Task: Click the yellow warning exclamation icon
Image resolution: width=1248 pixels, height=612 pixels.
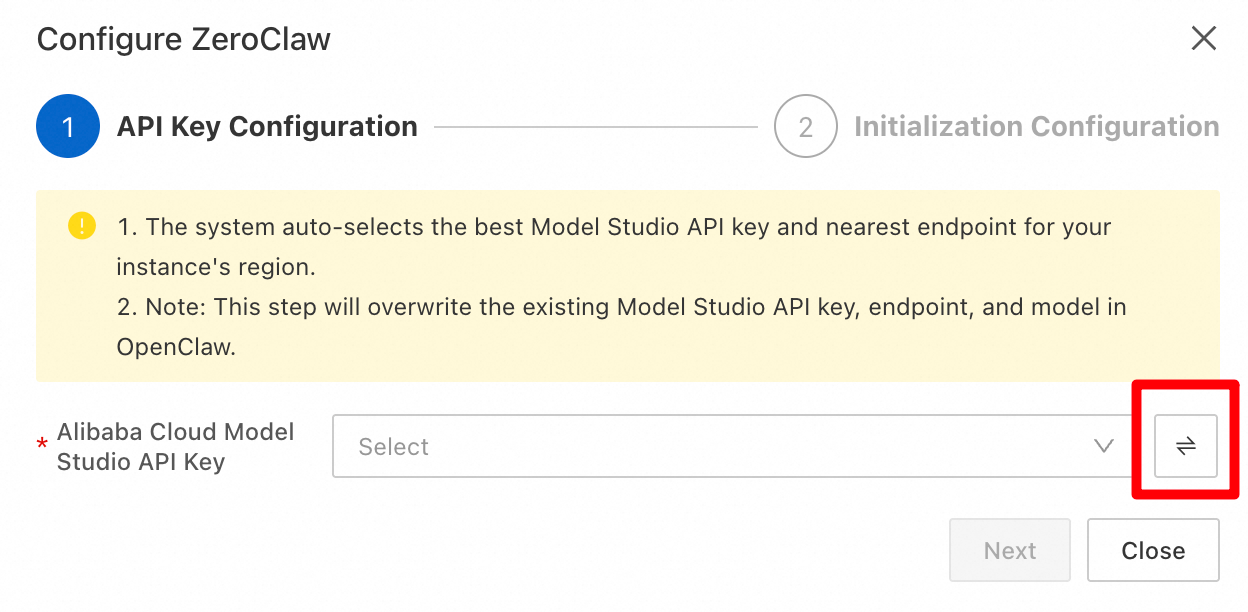Action: (x=81, y=226)
